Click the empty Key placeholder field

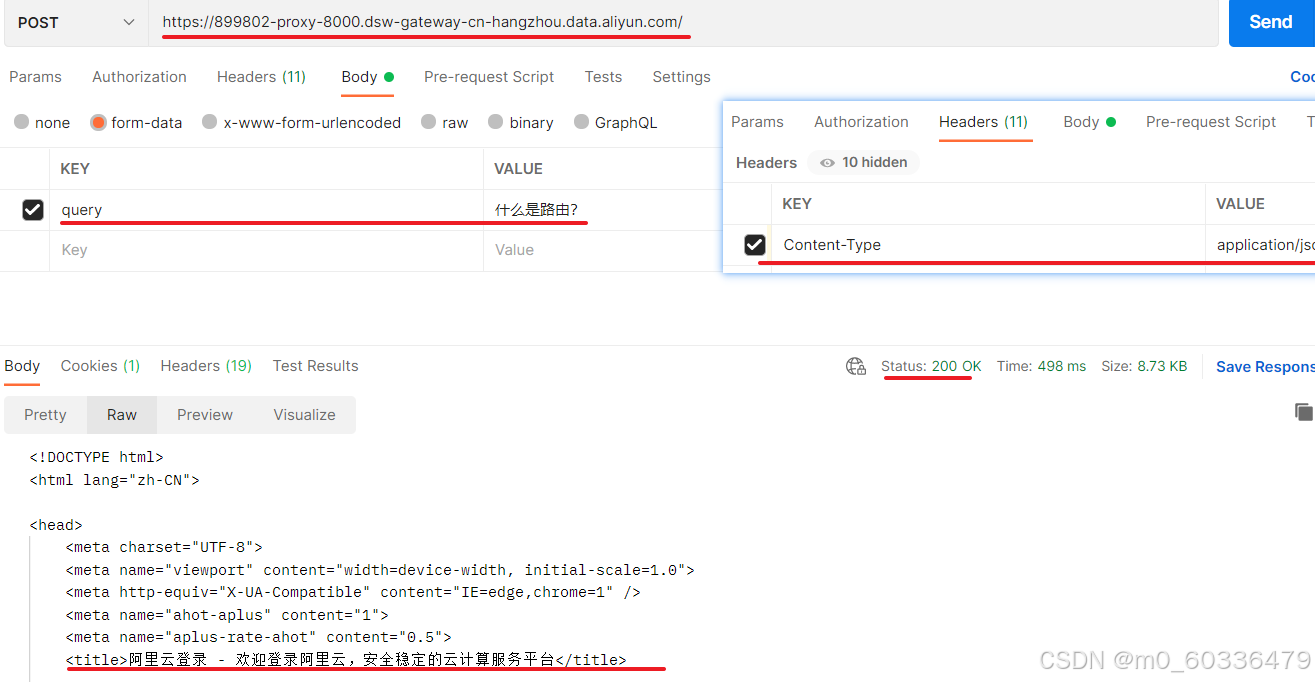click(266, 250)
